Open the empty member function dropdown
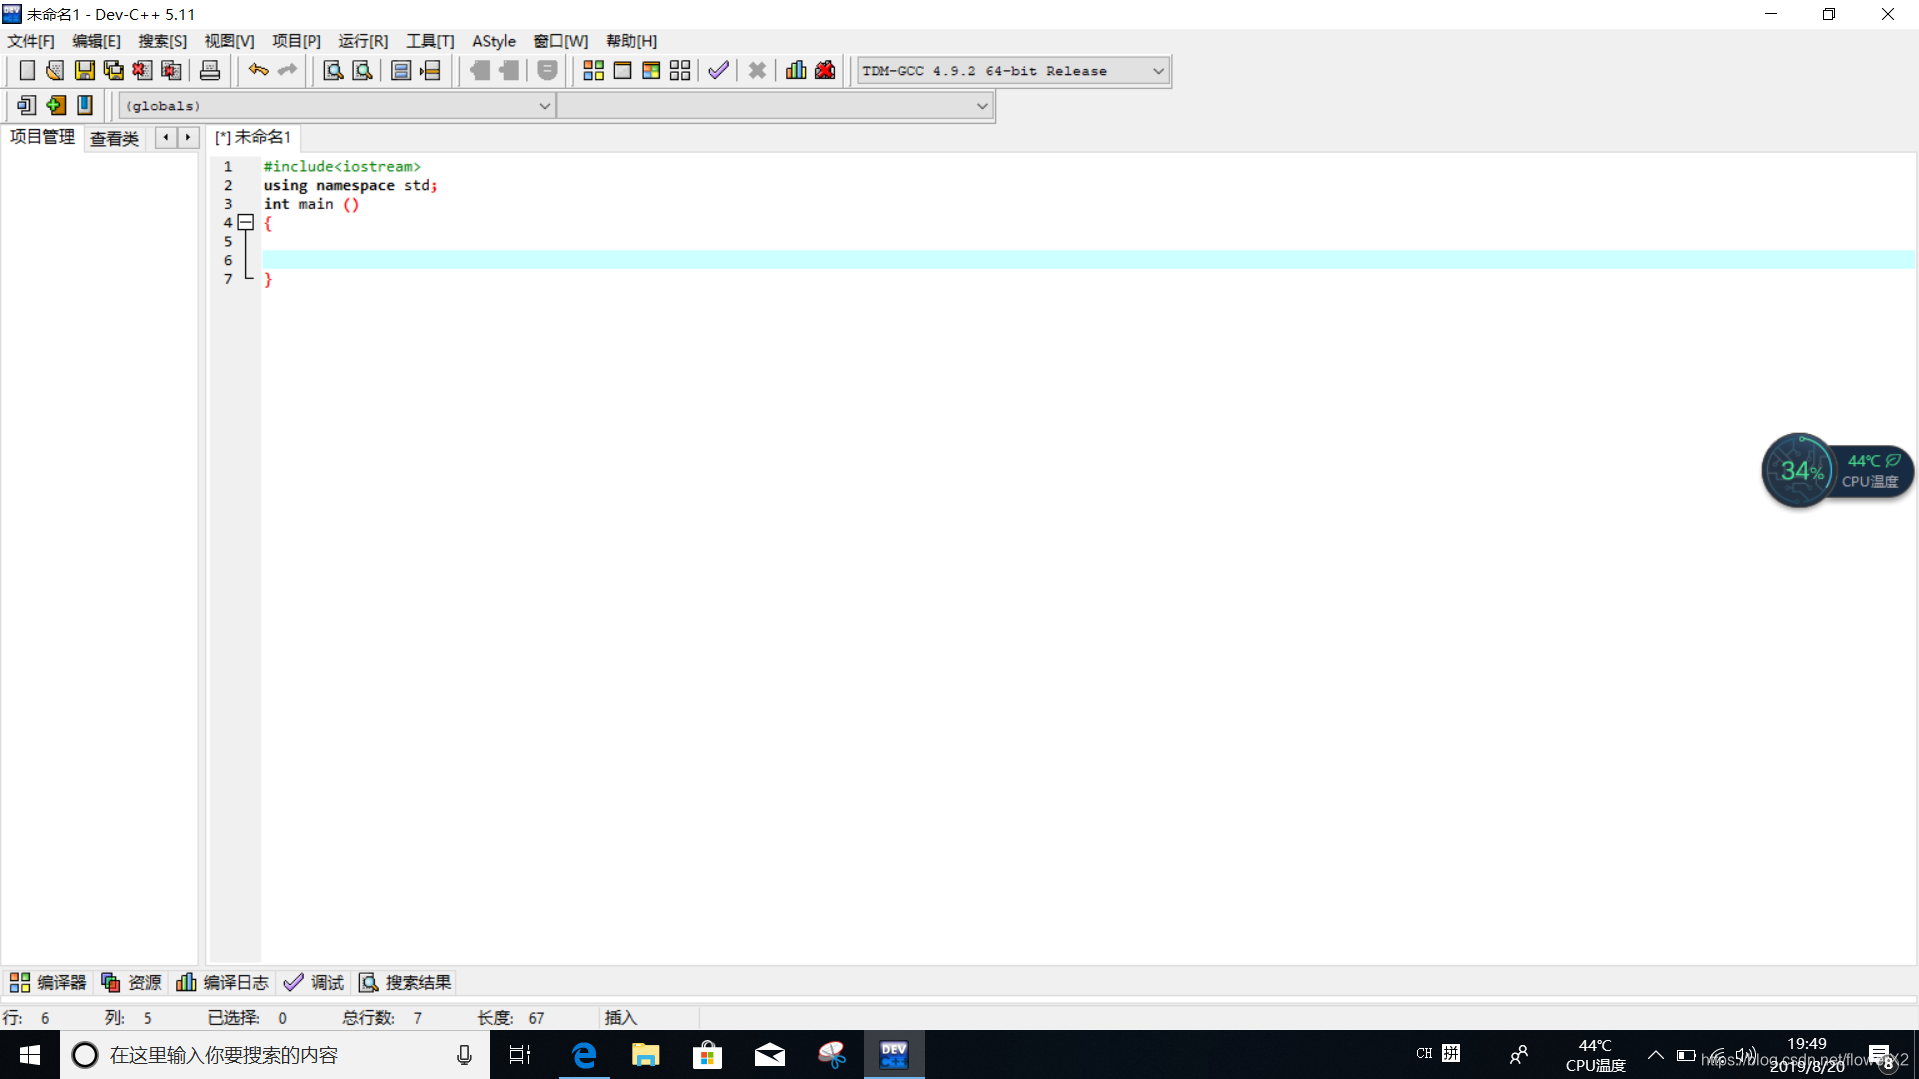Screen dimensions: 1919x1079 [775, 106]
